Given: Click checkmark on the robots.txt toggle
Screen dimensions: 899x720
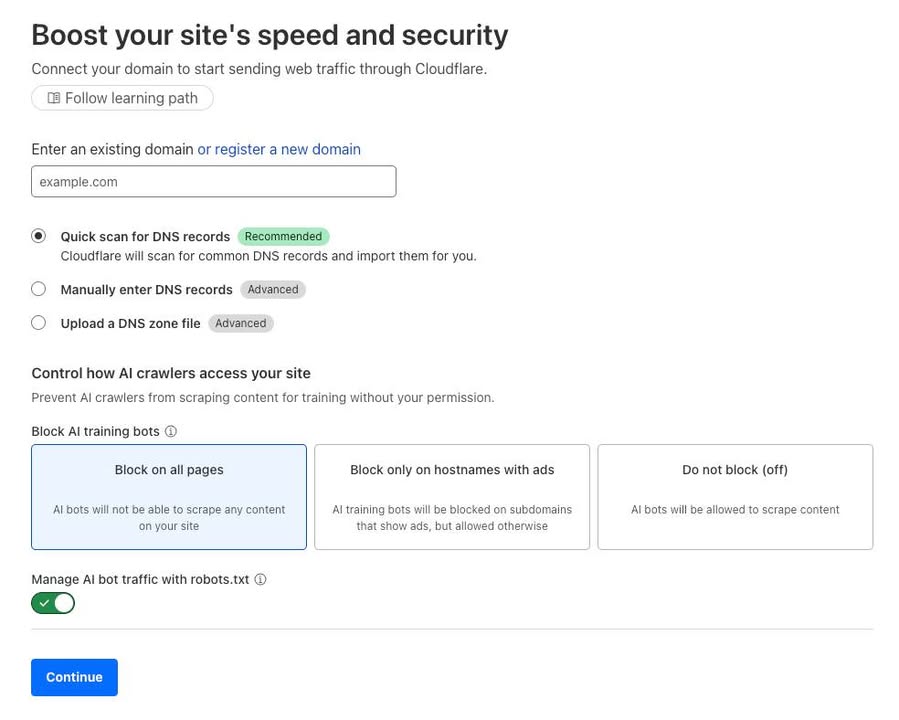Looking at the screenshot, I should (x=44, y=603).
